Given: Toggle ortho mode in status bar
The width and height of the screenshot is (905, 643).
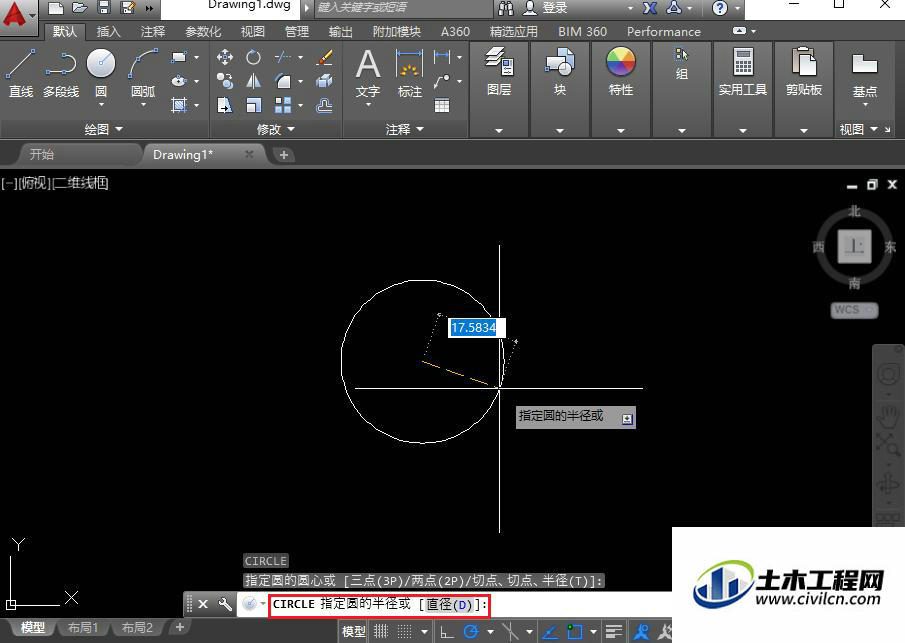Looking at the screenshot, I should point(447,631).
